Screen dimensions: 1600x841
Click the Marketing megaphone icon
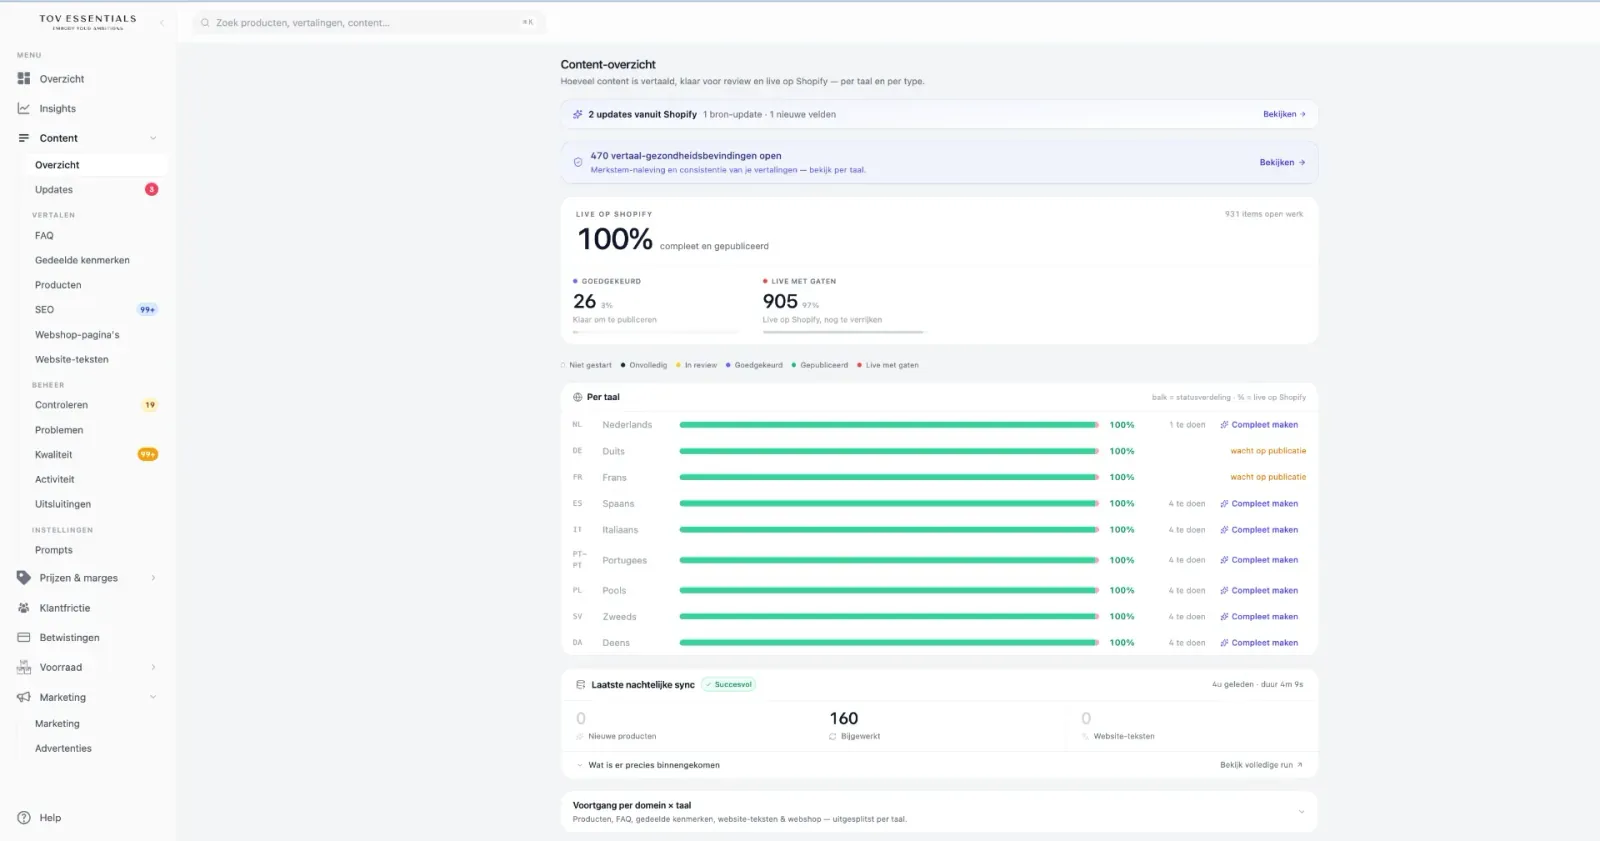tap(24, 697)
